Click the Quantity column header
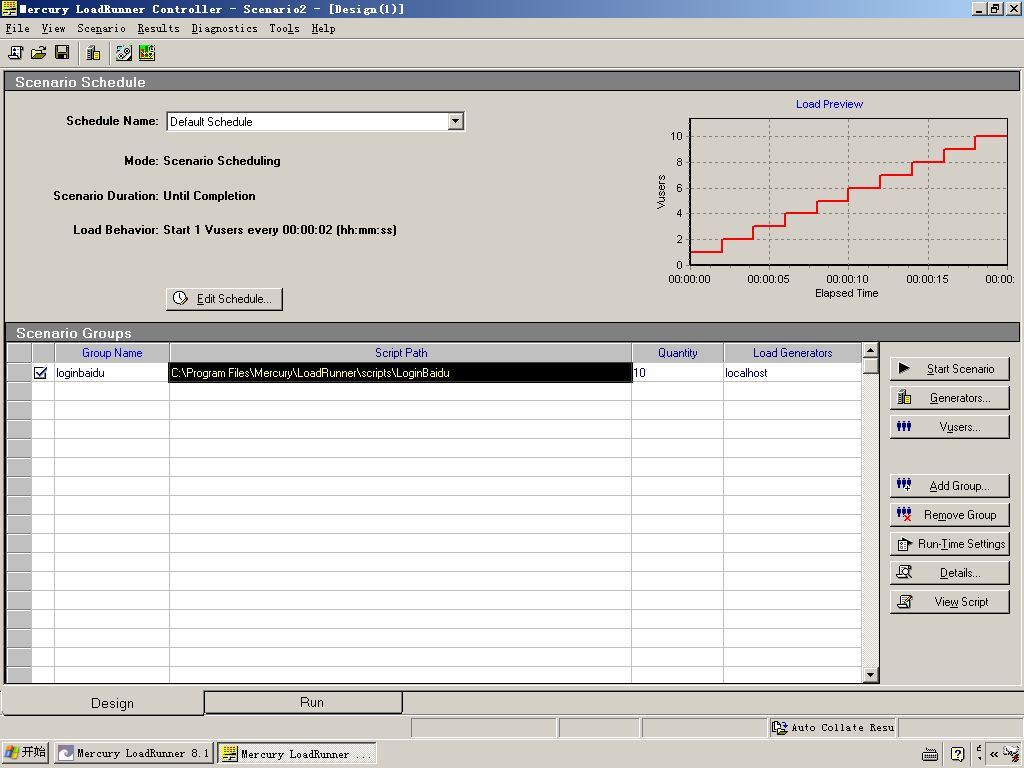 [x=677, y=353]
